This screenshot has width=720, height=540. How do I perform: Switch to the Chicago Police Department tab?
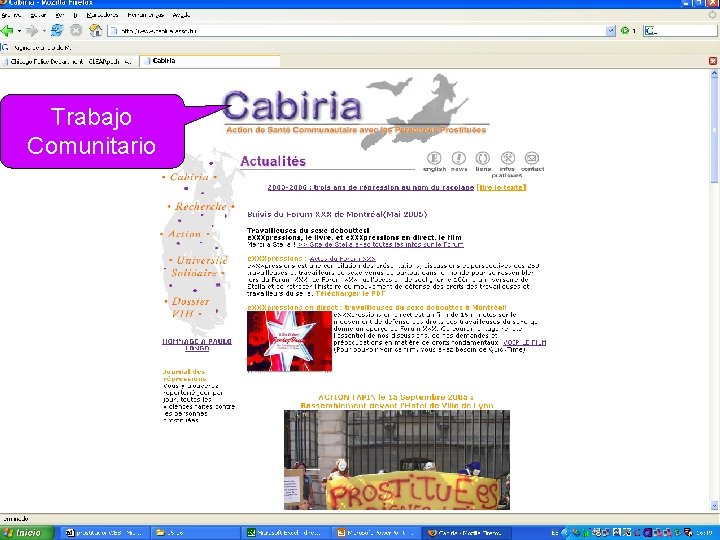coord(69,62)
